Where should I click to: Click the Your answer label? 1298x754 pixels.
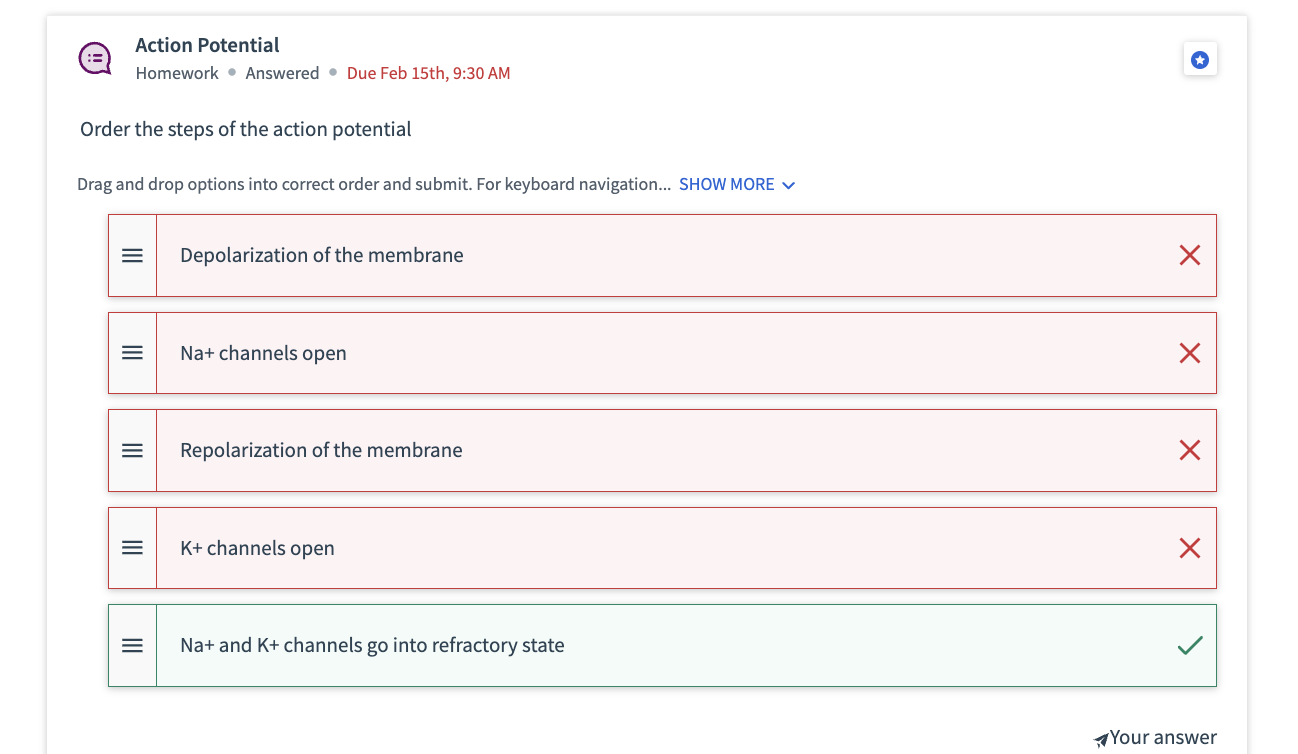point(1163,738)
